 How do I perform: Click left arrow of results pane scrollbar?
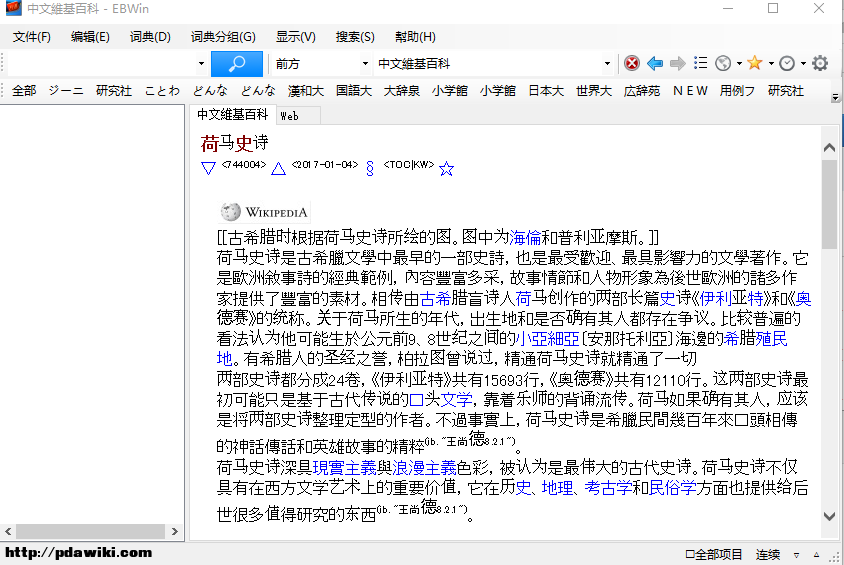pyautogui.click(x=8, y=531)
